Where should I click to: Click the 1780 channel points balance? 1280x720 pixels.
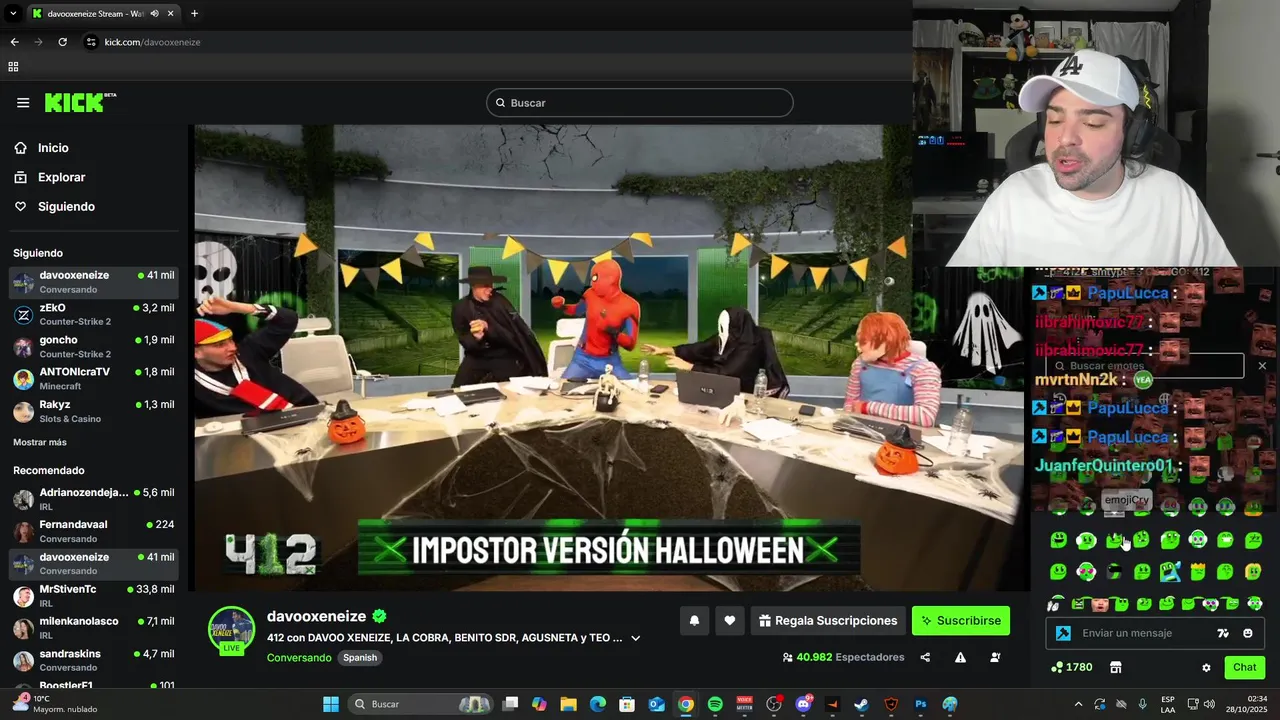click(1072, 667)
